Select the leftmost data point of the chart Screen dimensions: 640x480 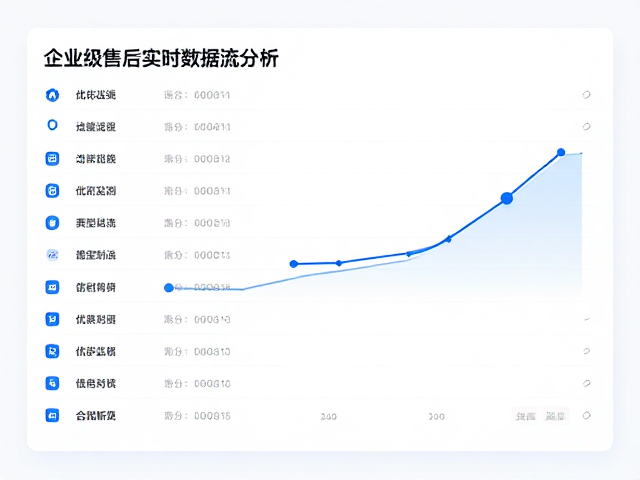click(169, 288)
